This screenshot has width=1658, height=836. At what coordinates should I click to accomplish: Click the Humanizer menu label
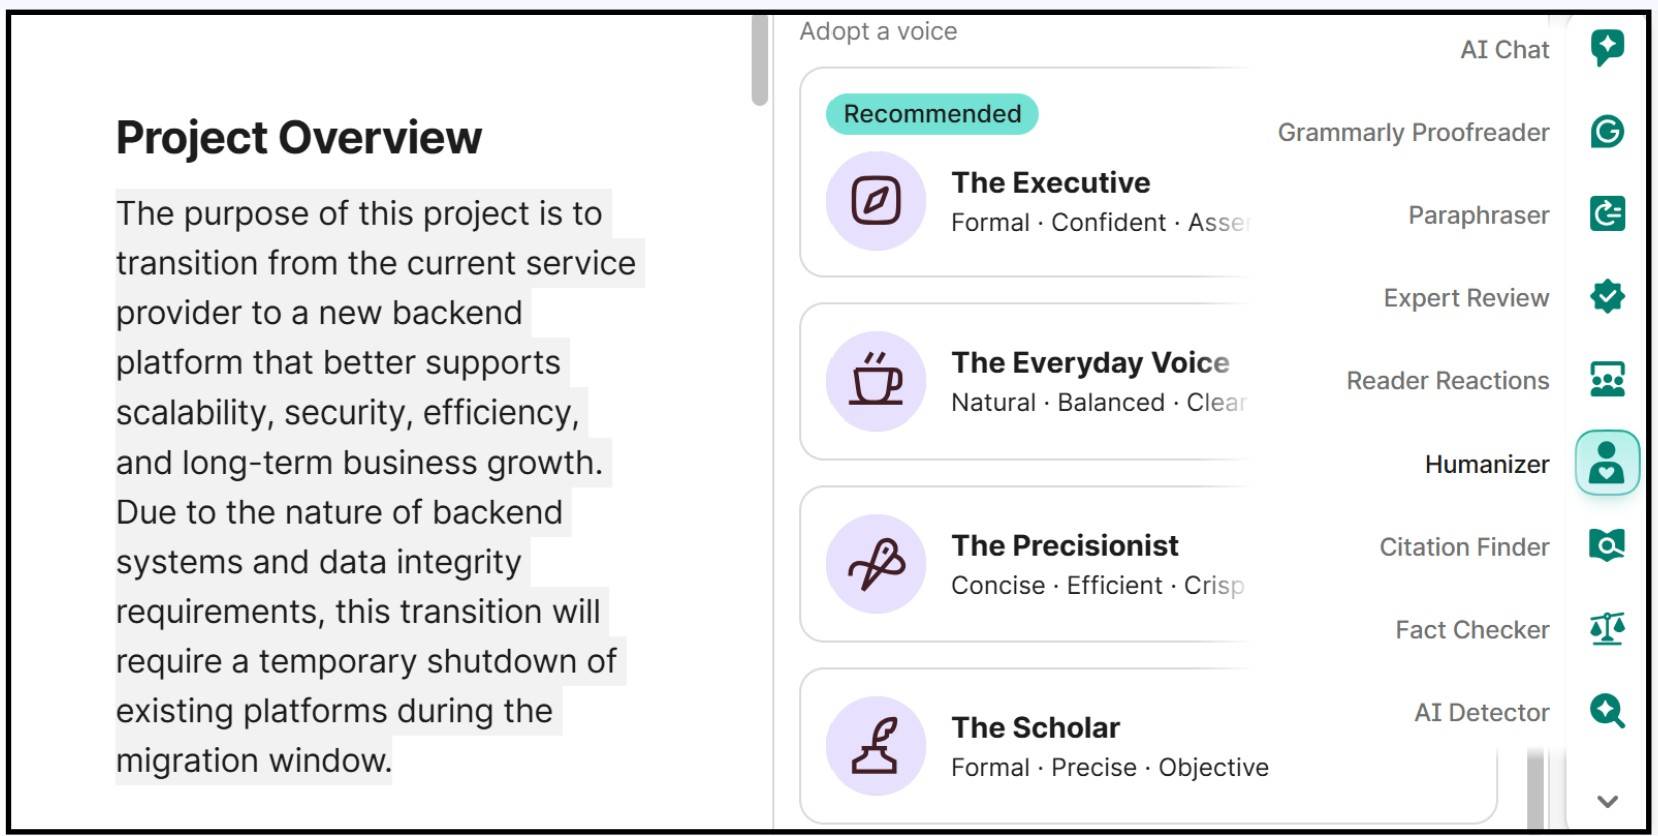[1486, 464]
